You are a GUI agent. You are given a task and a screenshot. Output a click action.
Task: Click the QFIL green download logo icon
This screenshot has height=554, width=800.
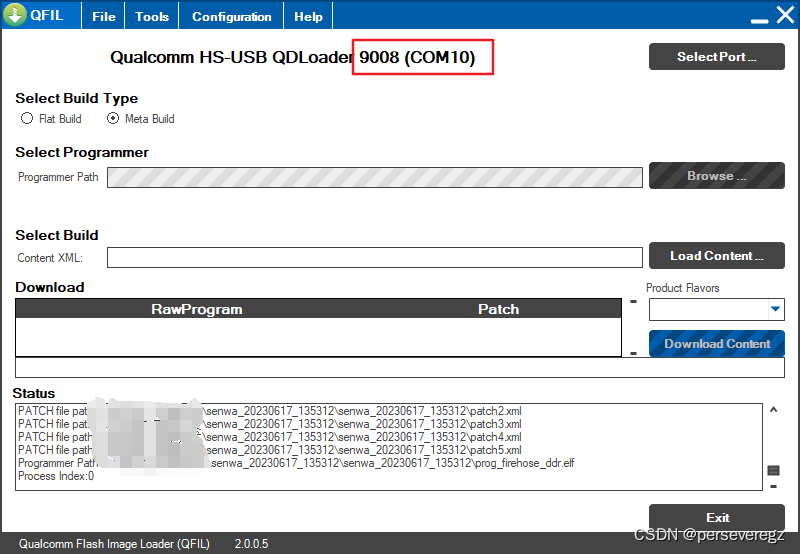point(15,15)
